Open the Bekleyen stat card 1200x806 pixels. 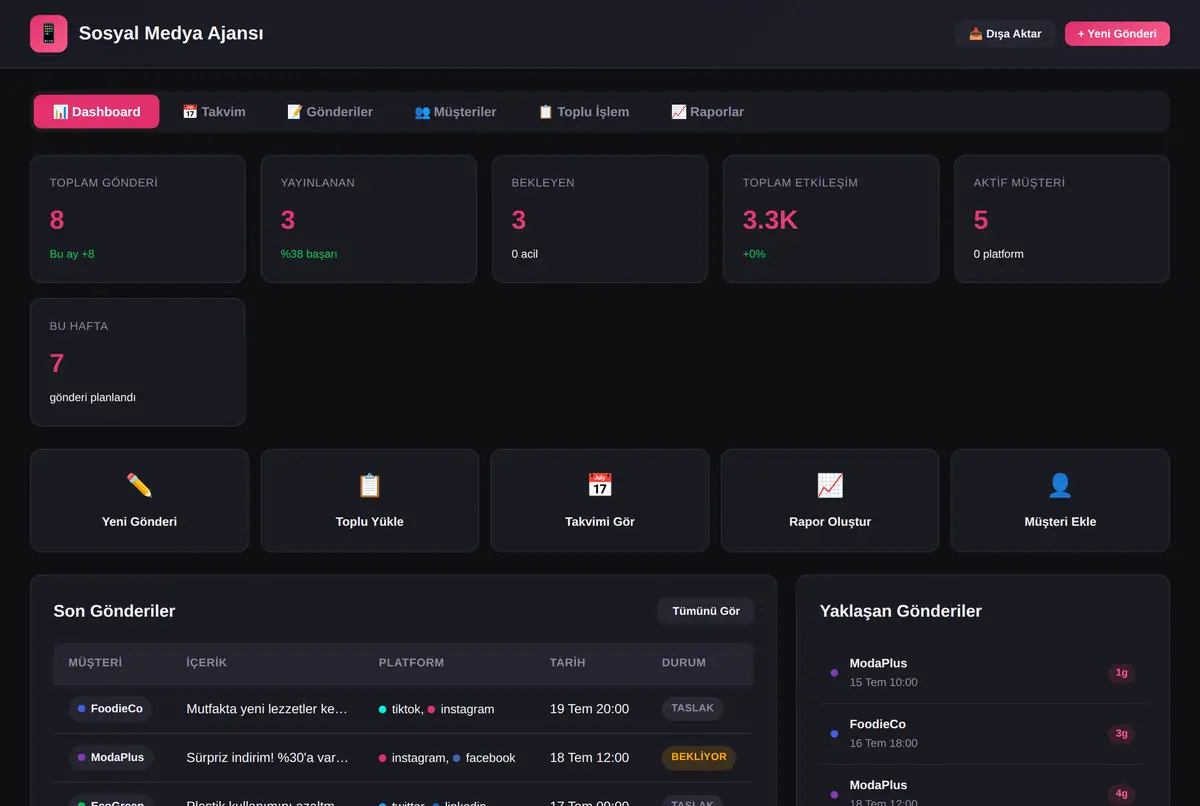click(x=600, y=219)
